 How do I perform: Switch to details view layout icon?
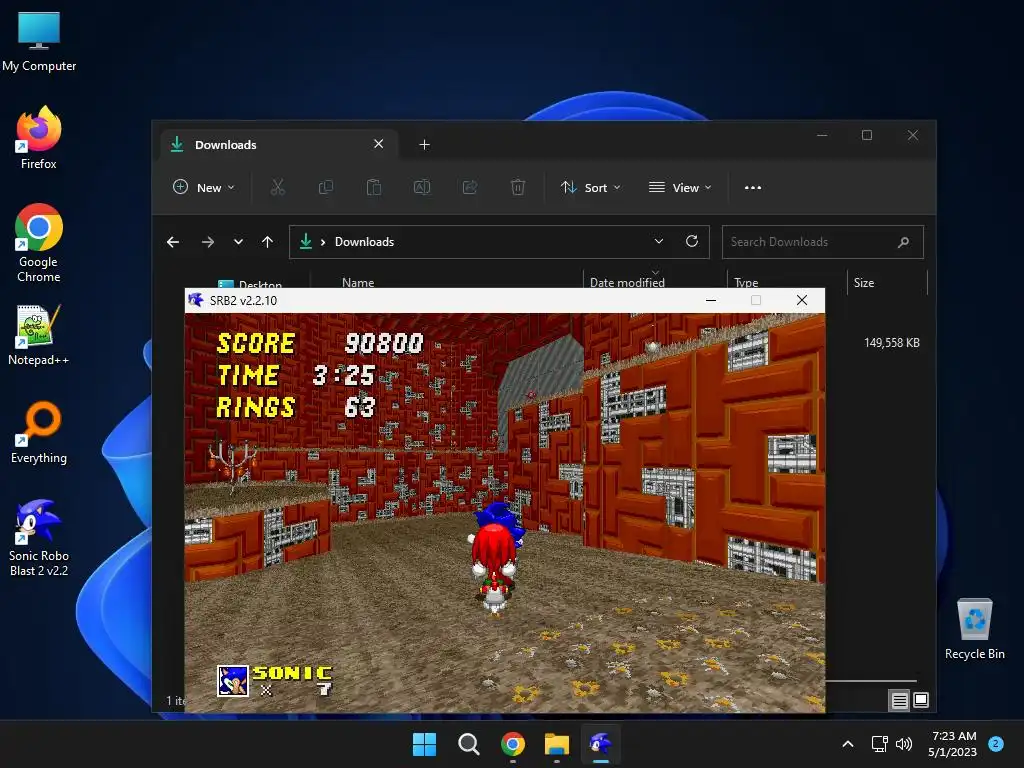(x=899, y=701)
